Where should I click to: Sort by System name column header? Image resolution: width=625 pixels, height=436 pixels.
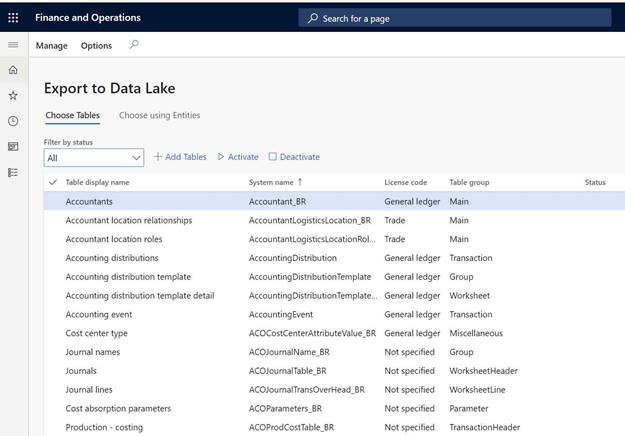click(x=271, y=182)
